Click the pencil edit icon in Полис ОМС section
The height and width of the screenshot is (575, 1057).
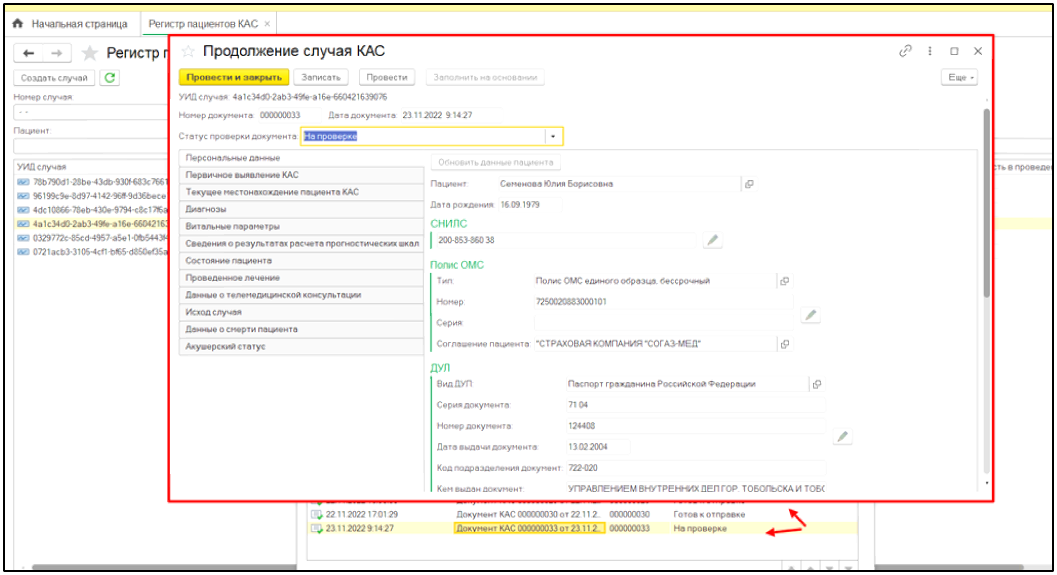click(x=811, y=316)
